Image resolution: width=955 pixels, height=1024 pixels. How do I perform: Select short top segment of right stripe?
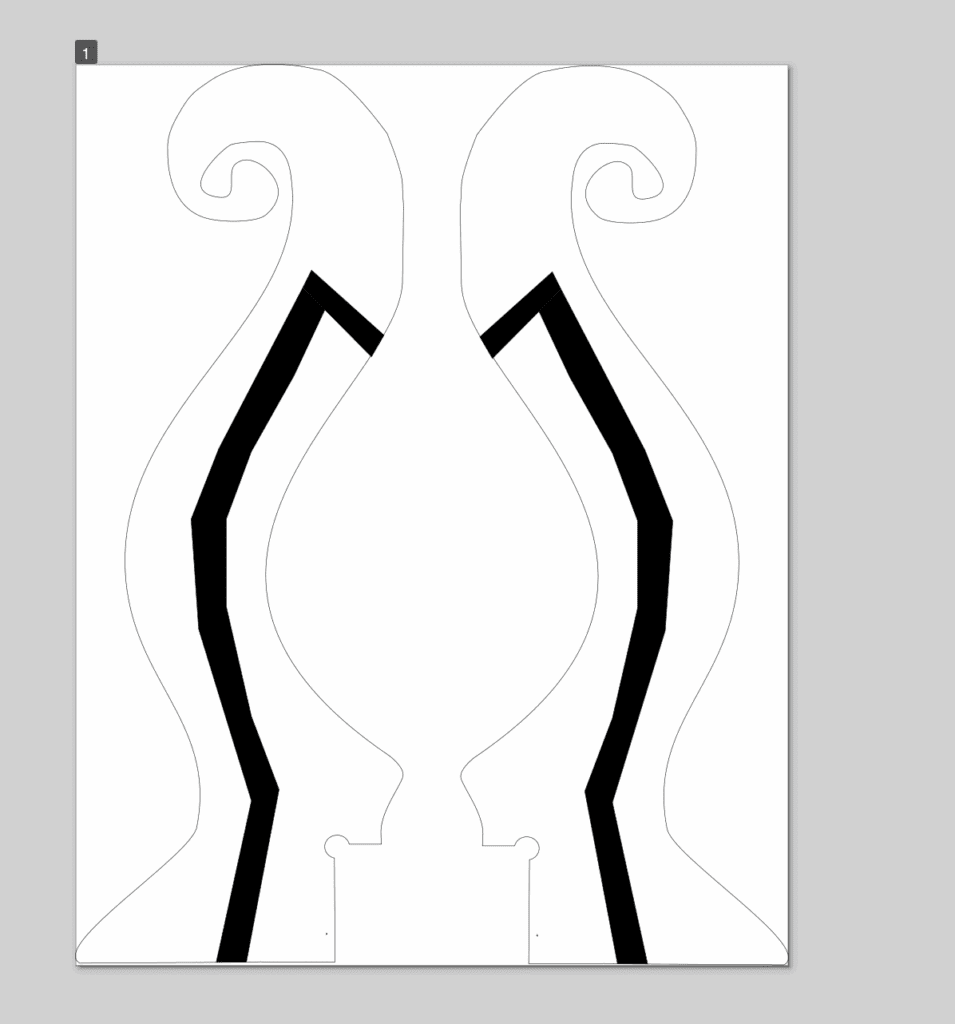(x=517, y=313)
